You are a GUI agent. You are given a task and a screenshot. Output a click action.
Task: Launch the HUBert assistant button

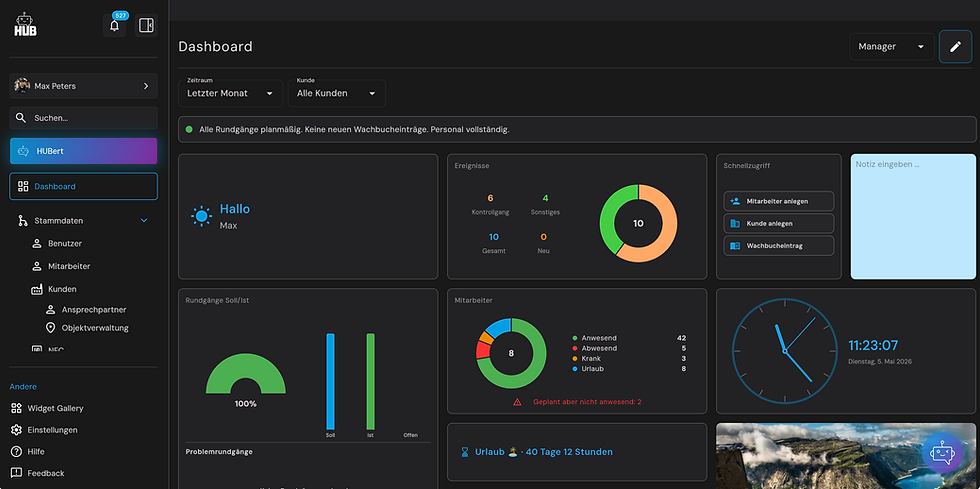[x=84, y=151]
